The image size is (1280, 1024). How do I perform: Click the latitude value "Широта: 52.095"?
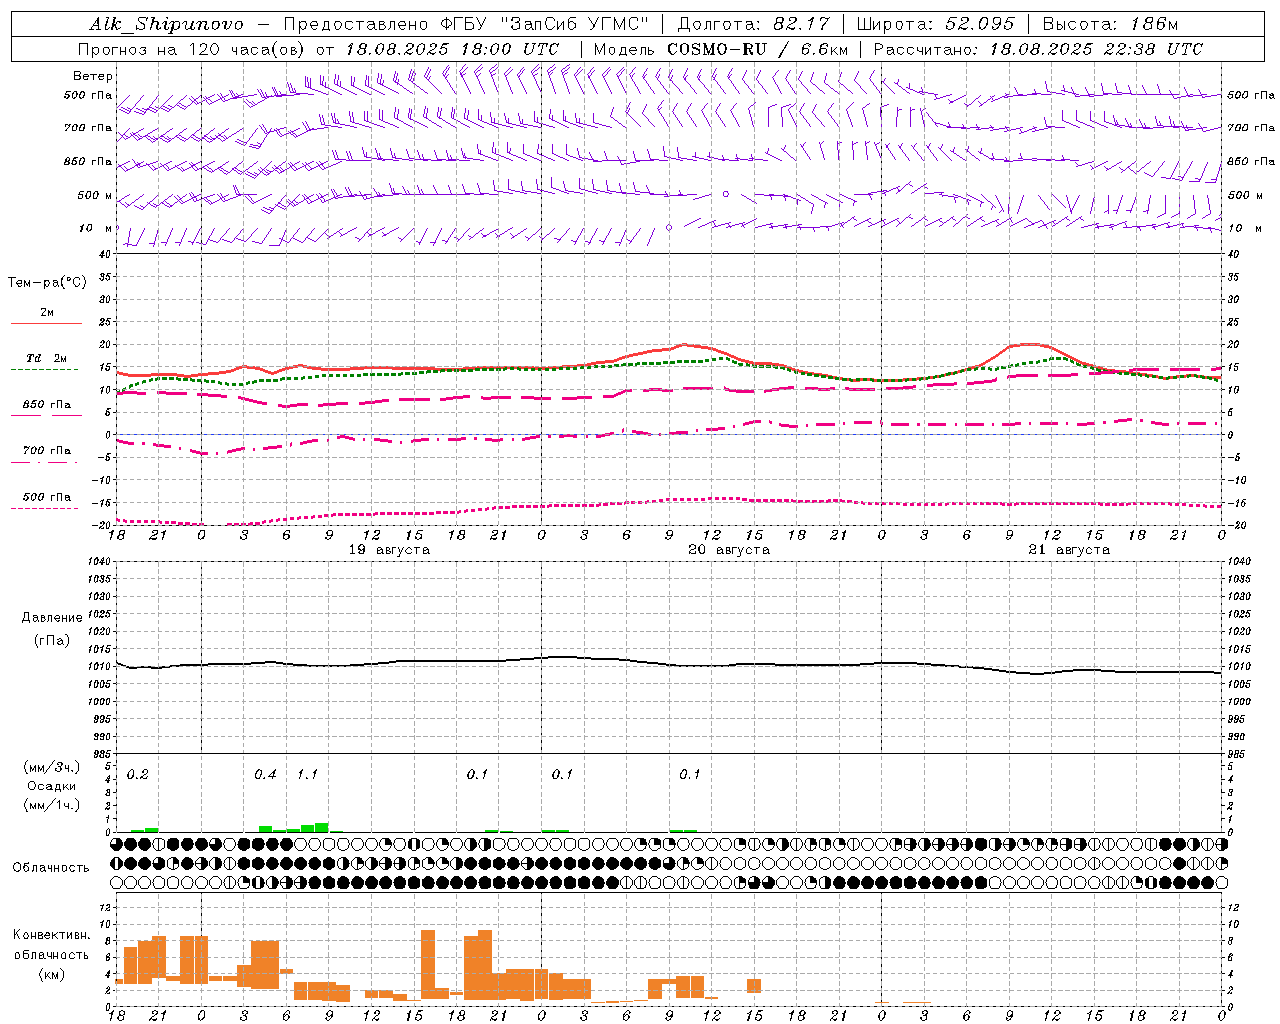[x=936, y=25]
